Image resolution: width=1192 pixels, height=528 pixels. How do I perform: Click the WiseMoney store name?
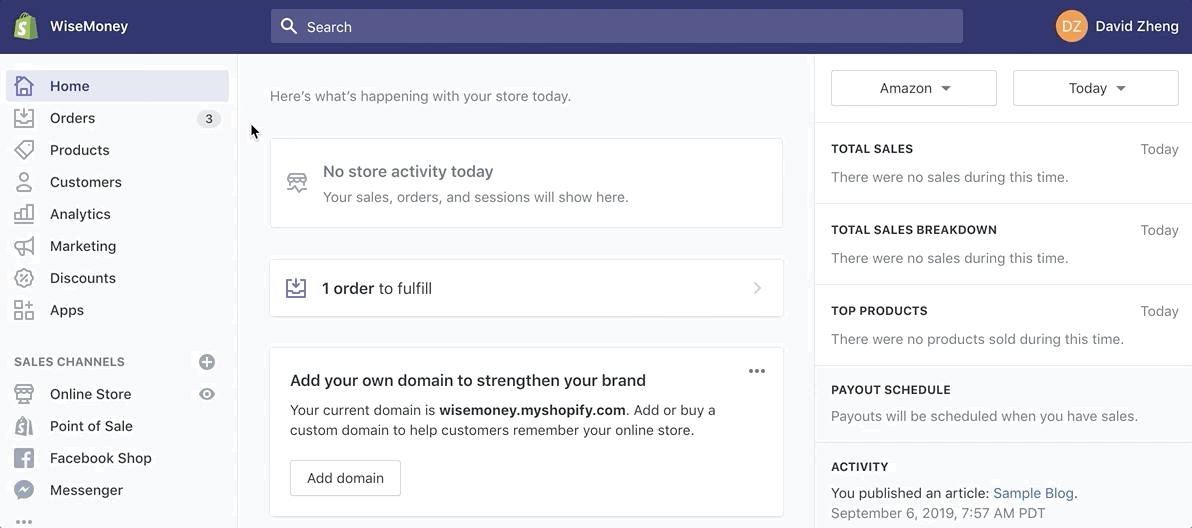tap(89, 27)
